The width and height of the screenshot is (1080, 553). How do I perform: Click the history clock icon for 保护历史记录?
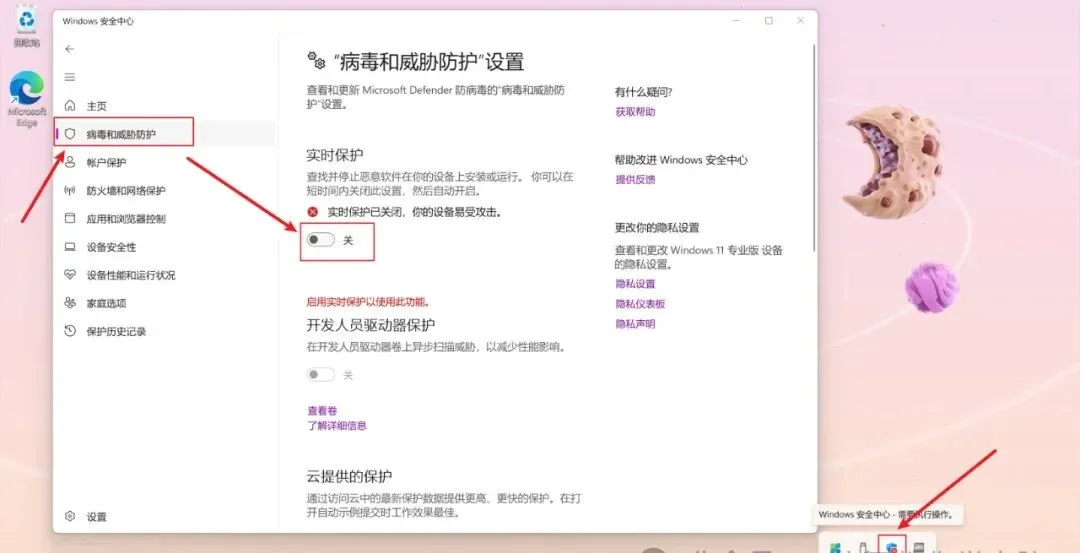[x=70, y=331]
